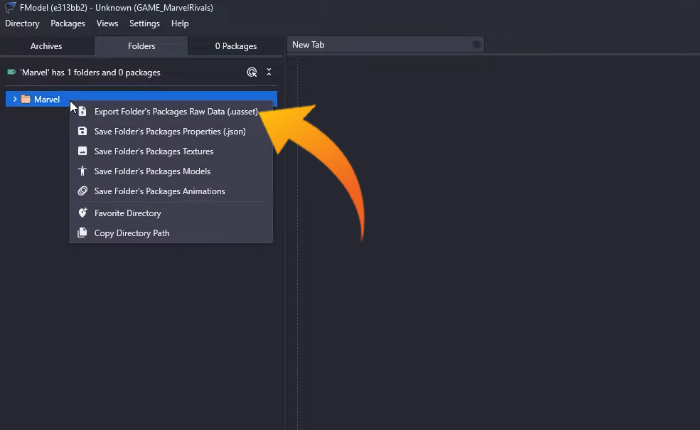
Task: Click the Export Raw Data file icon
Action: [x=83, y=112]
